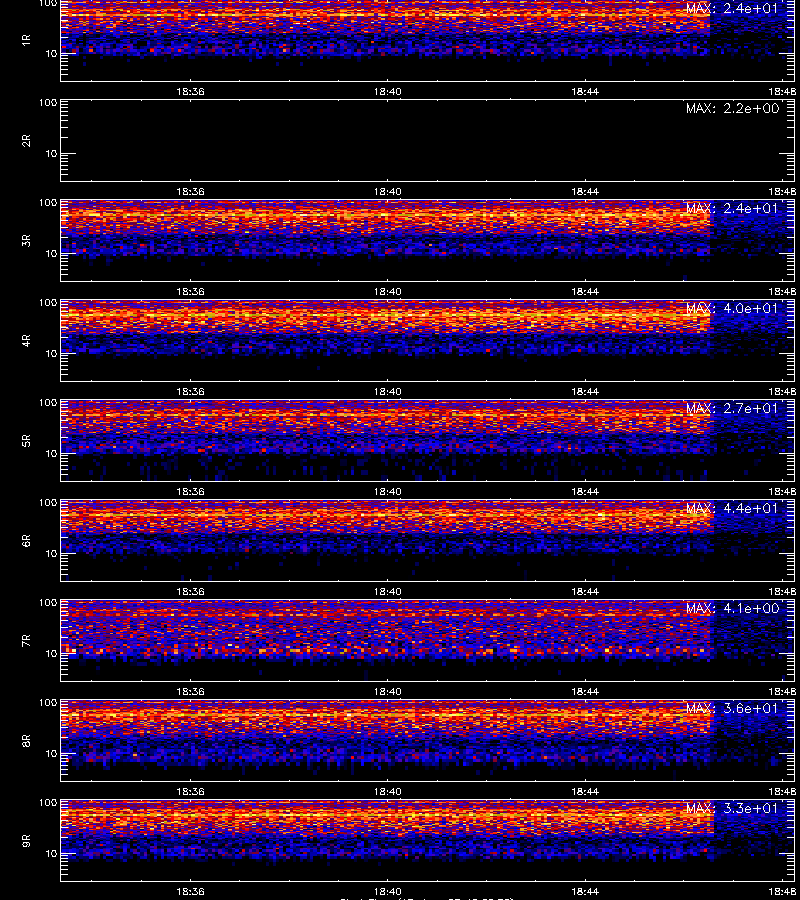
Task: Click the 100 y-axis label of panel 2R
Action: 48,103
